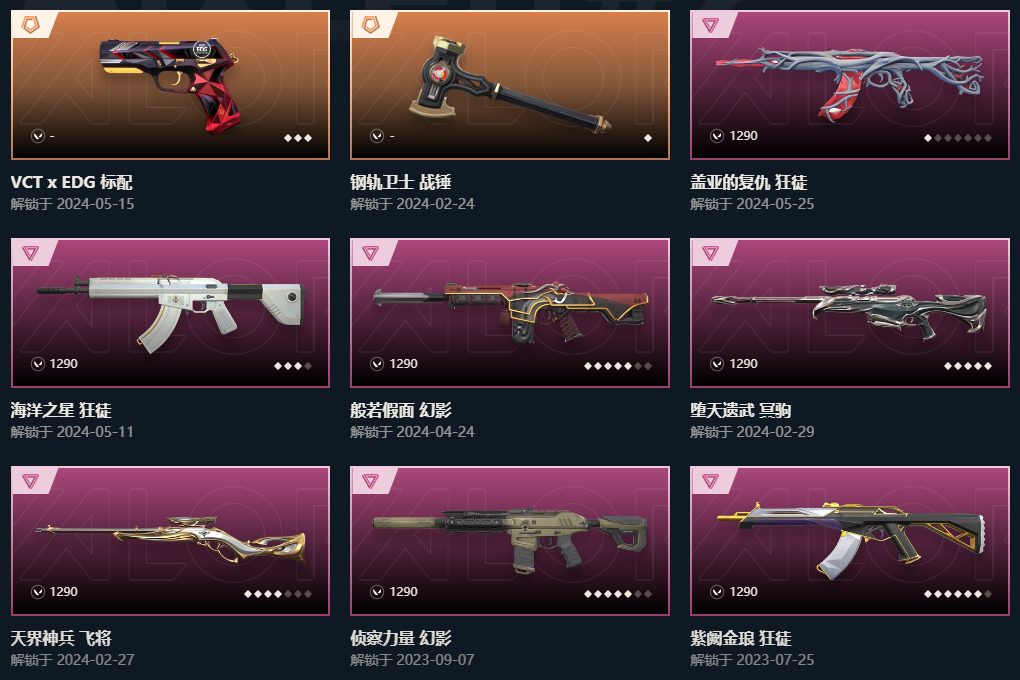Click the VP currency icon on 堕天遗武 冥驹 card
1020x680 pixels.
tap(717, 364)
